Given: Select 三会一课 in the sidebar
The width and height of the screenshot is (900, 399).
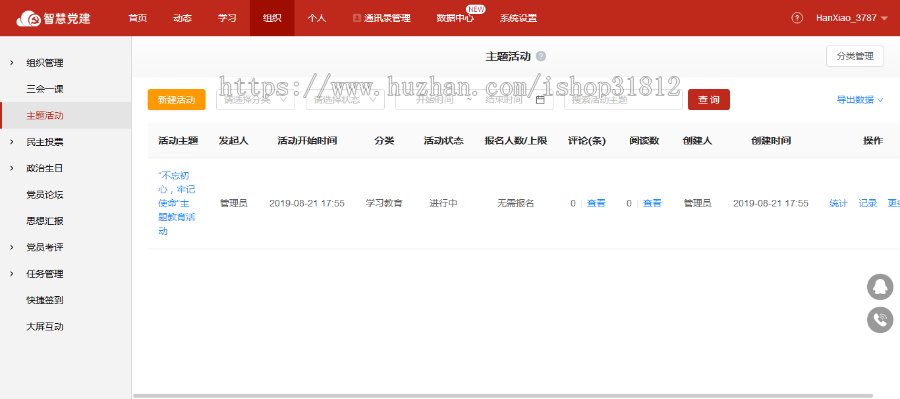Looking at the screenshot, I should (45, 89).
